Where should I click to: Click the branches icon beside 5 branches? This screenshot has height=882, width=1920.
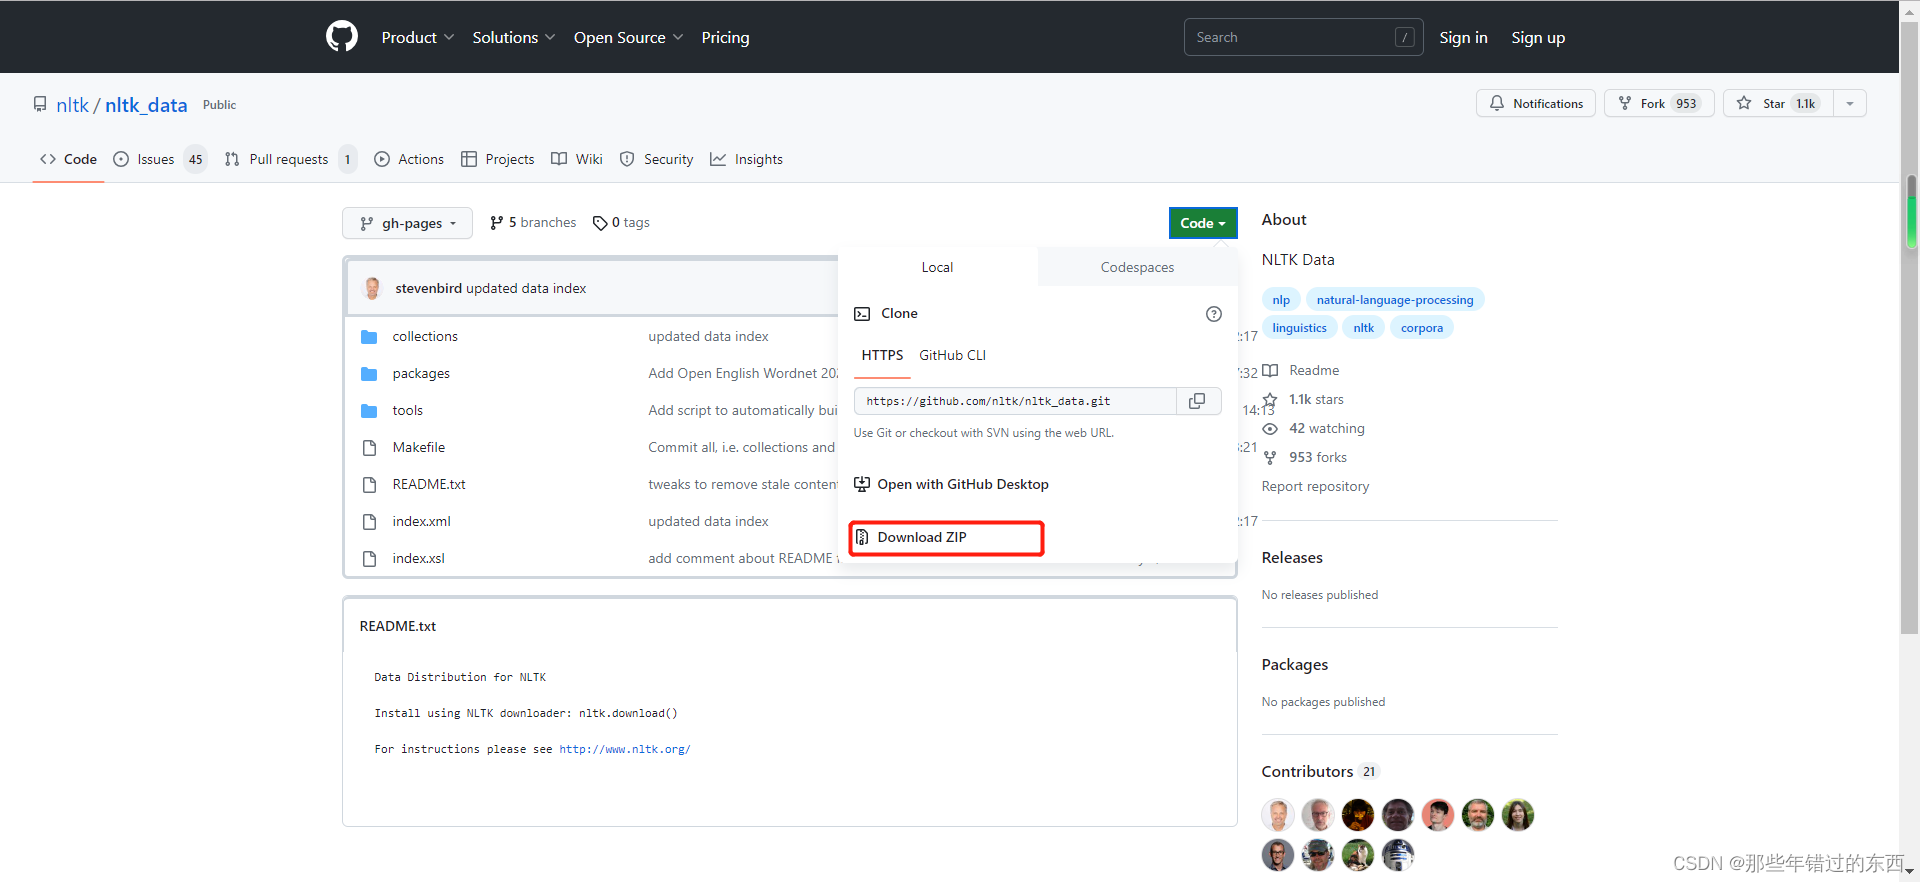coord(497,223)
